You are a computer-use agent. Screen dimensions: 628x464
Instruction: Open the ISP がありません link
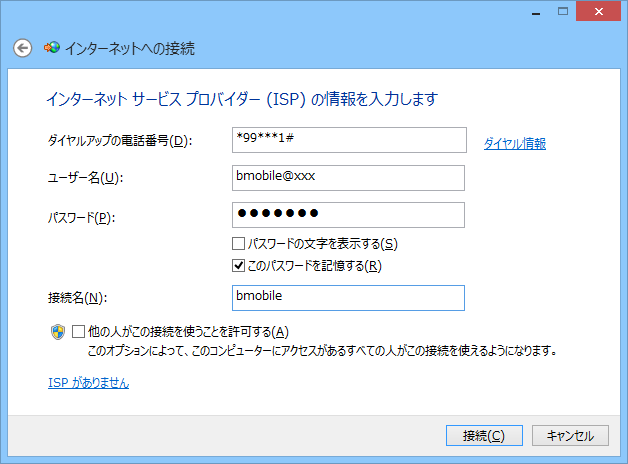coord(88,383)
